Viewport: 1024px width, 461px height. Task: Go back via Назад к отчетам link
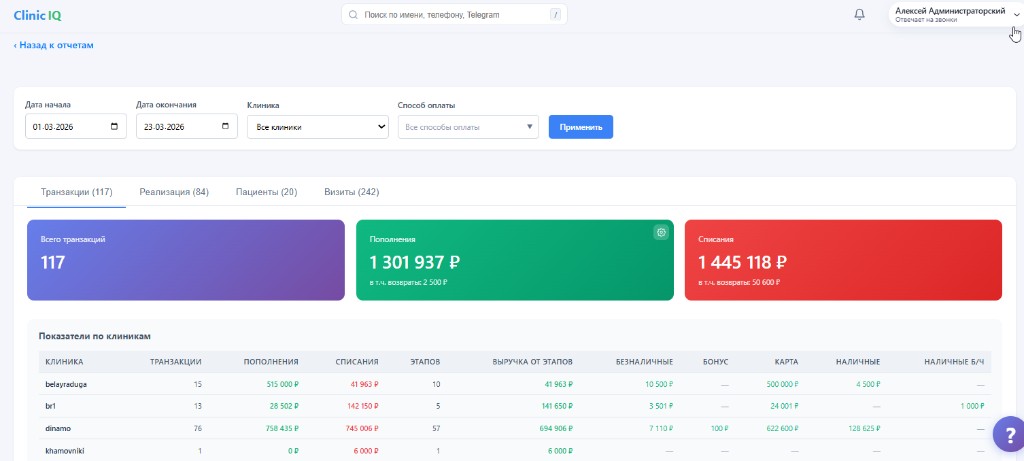[x=54, y=45]
